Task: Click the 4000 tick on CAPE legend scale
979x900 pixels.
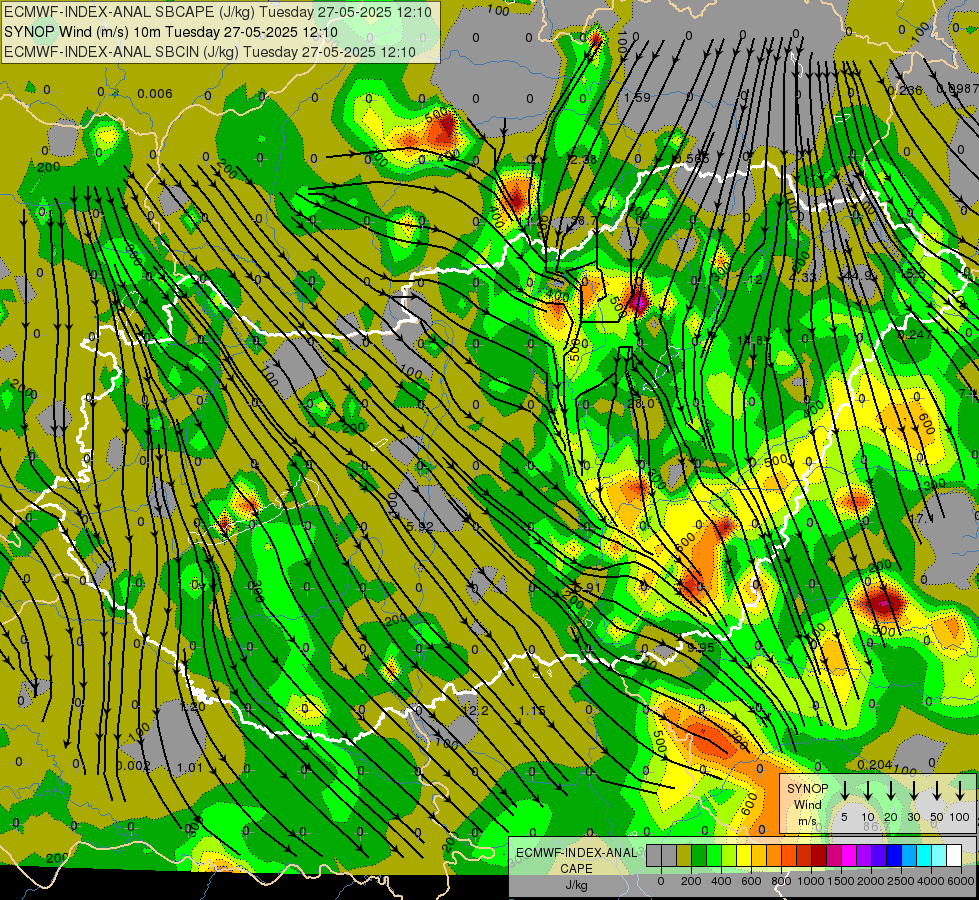Action: [x=931, y=881]
